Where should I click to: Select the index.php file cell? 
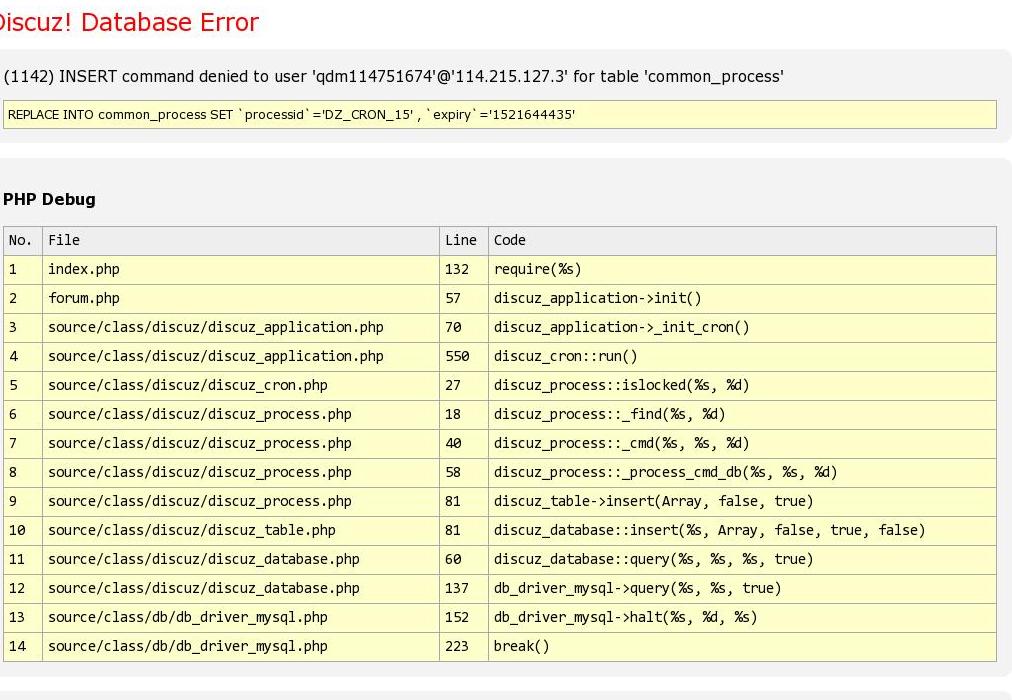tap(241, 270)
